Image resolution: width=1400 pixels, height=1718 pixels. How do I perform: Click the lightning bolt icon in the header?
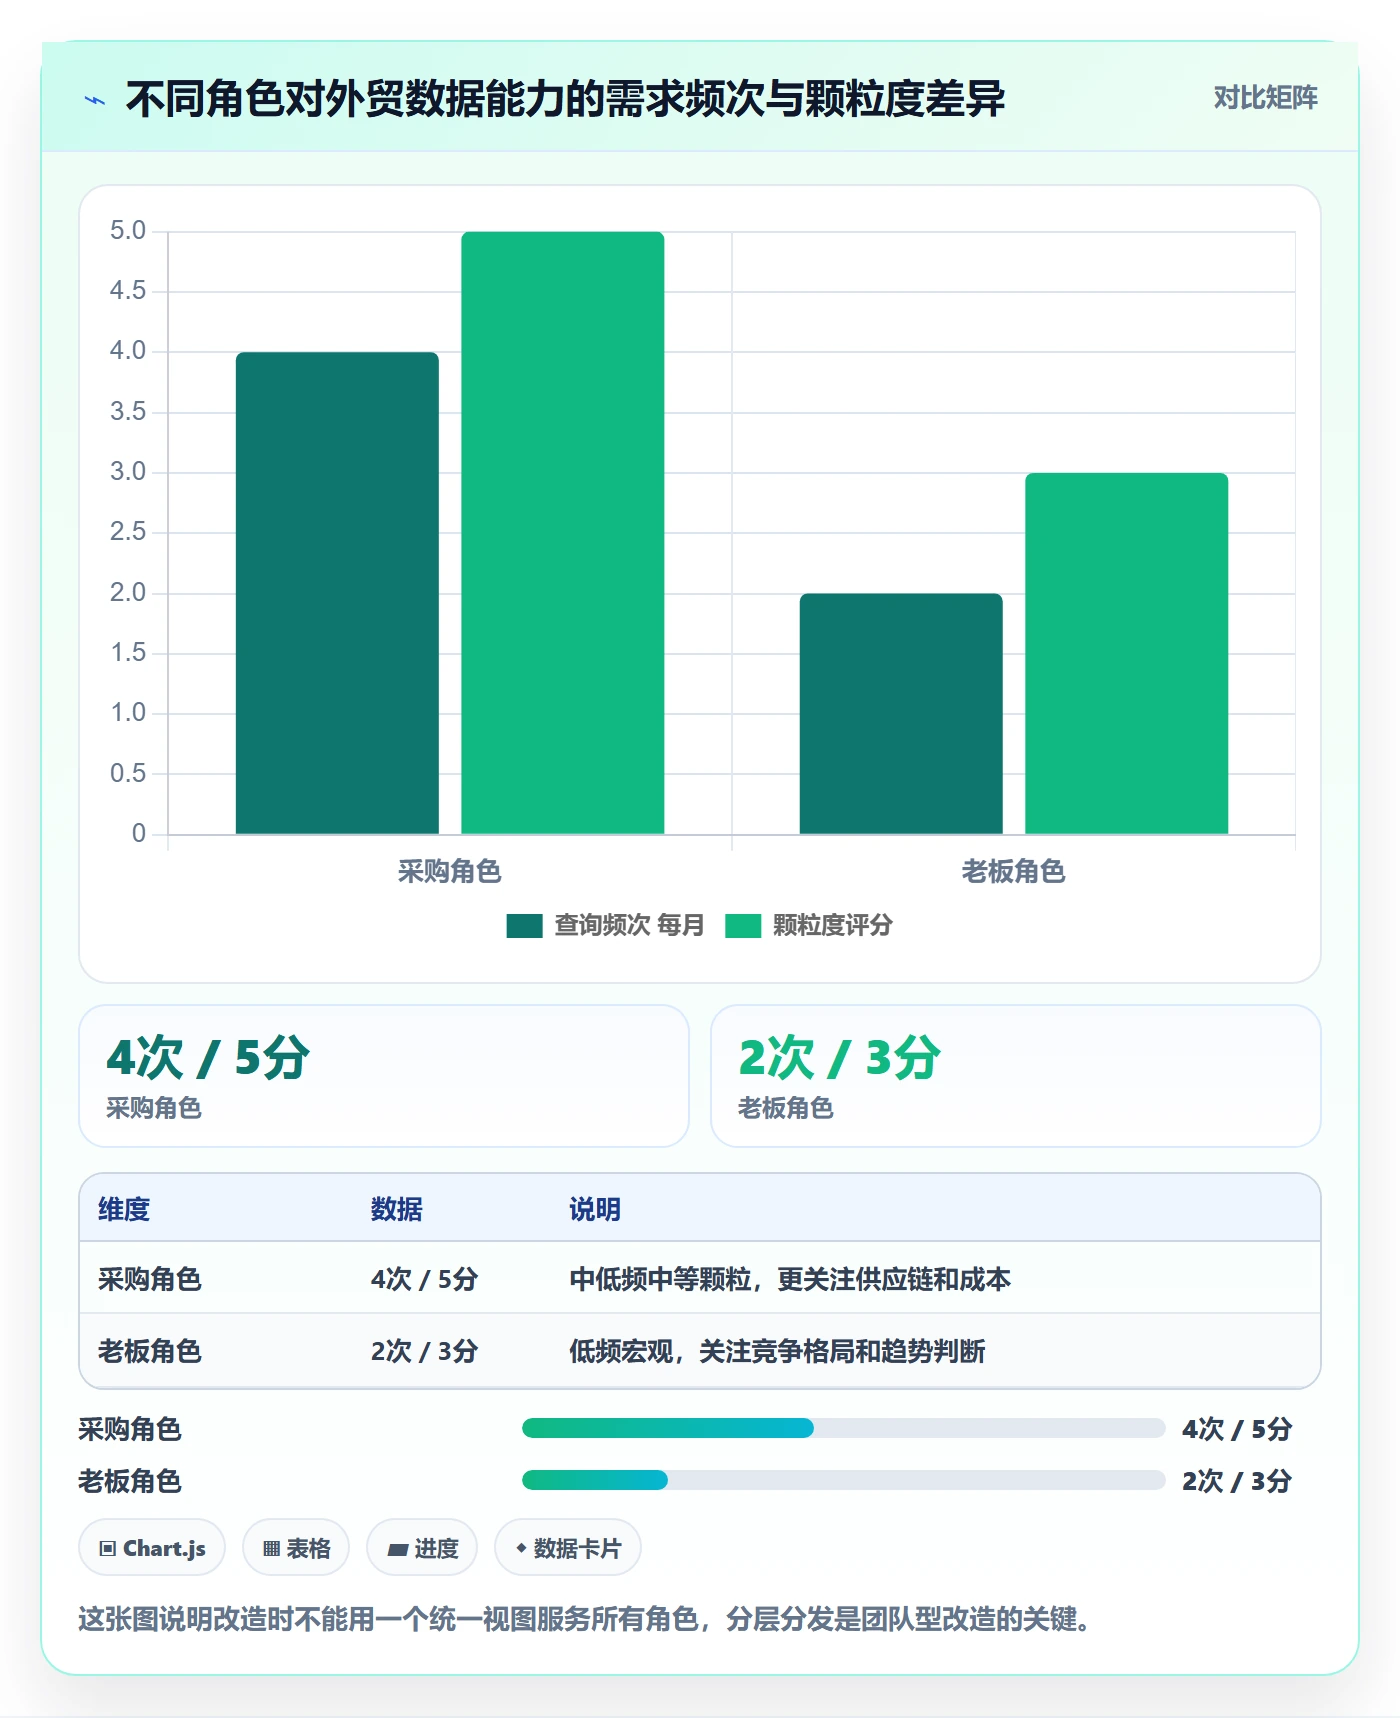click(95, 100)
